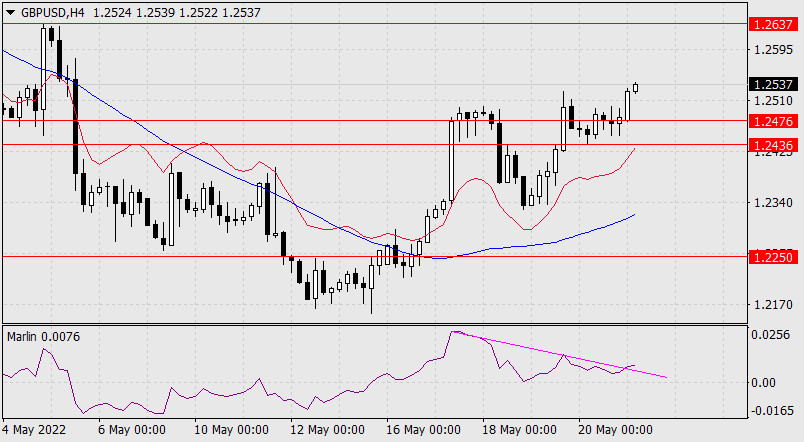Select the last candlestick near 1.2537

click(x=636, y=88)
